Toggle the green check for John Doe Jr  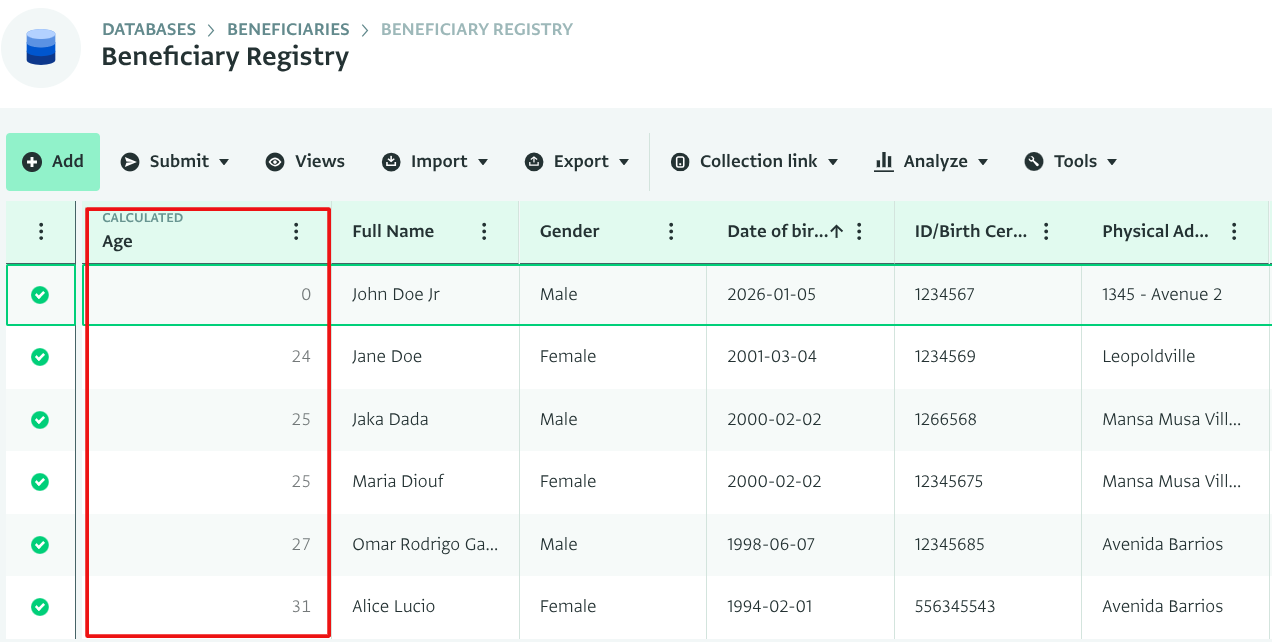click(40, 295)
